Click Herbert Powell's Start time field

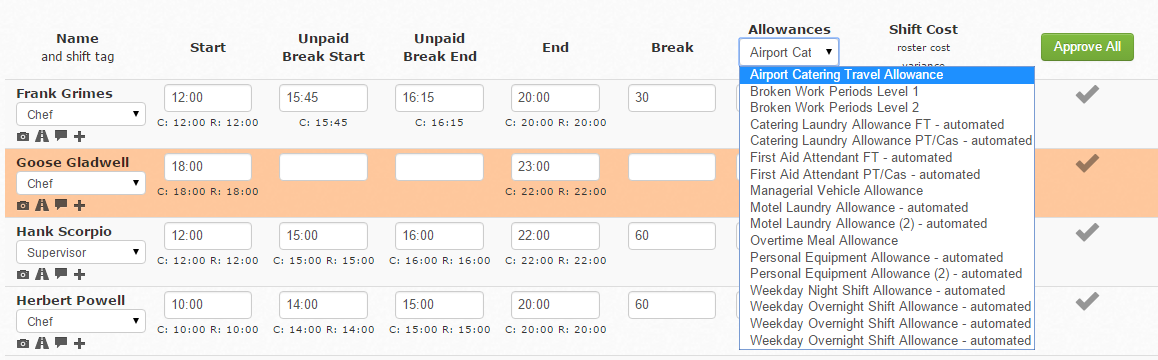click(x=208, y=305)
